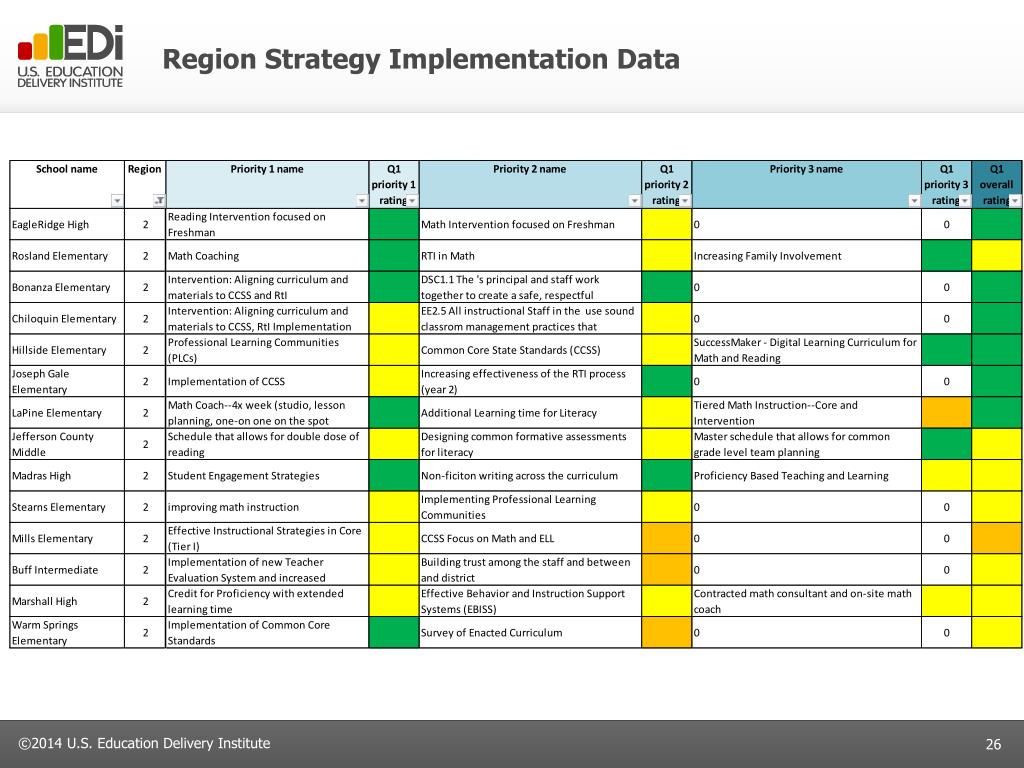Open the Priority 3 name filter dropdown
The image size is (1024, 768).
coord(914,200)
